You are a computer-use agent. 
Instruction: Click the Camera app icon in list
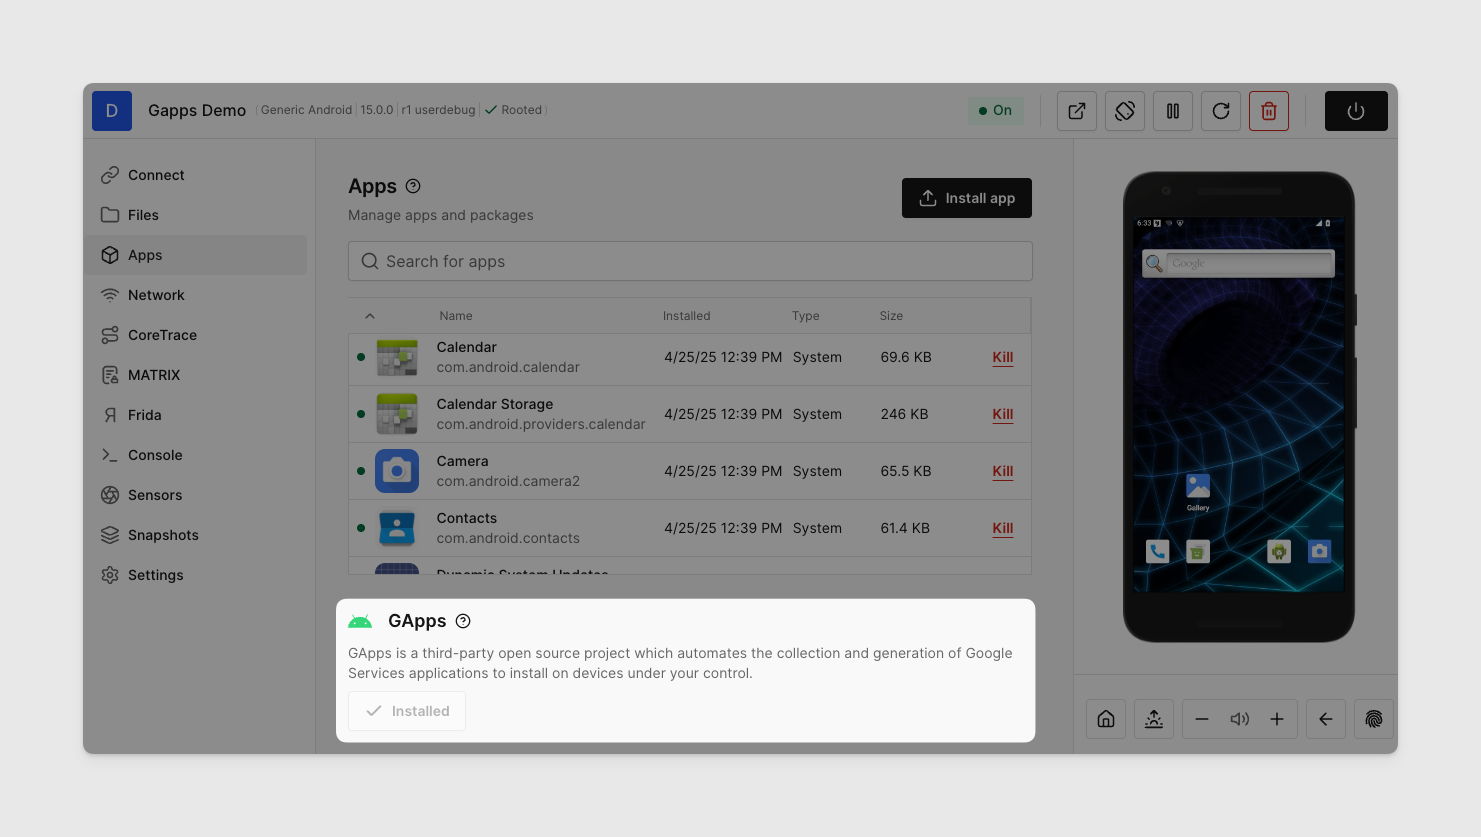click(x=397, y=471)
